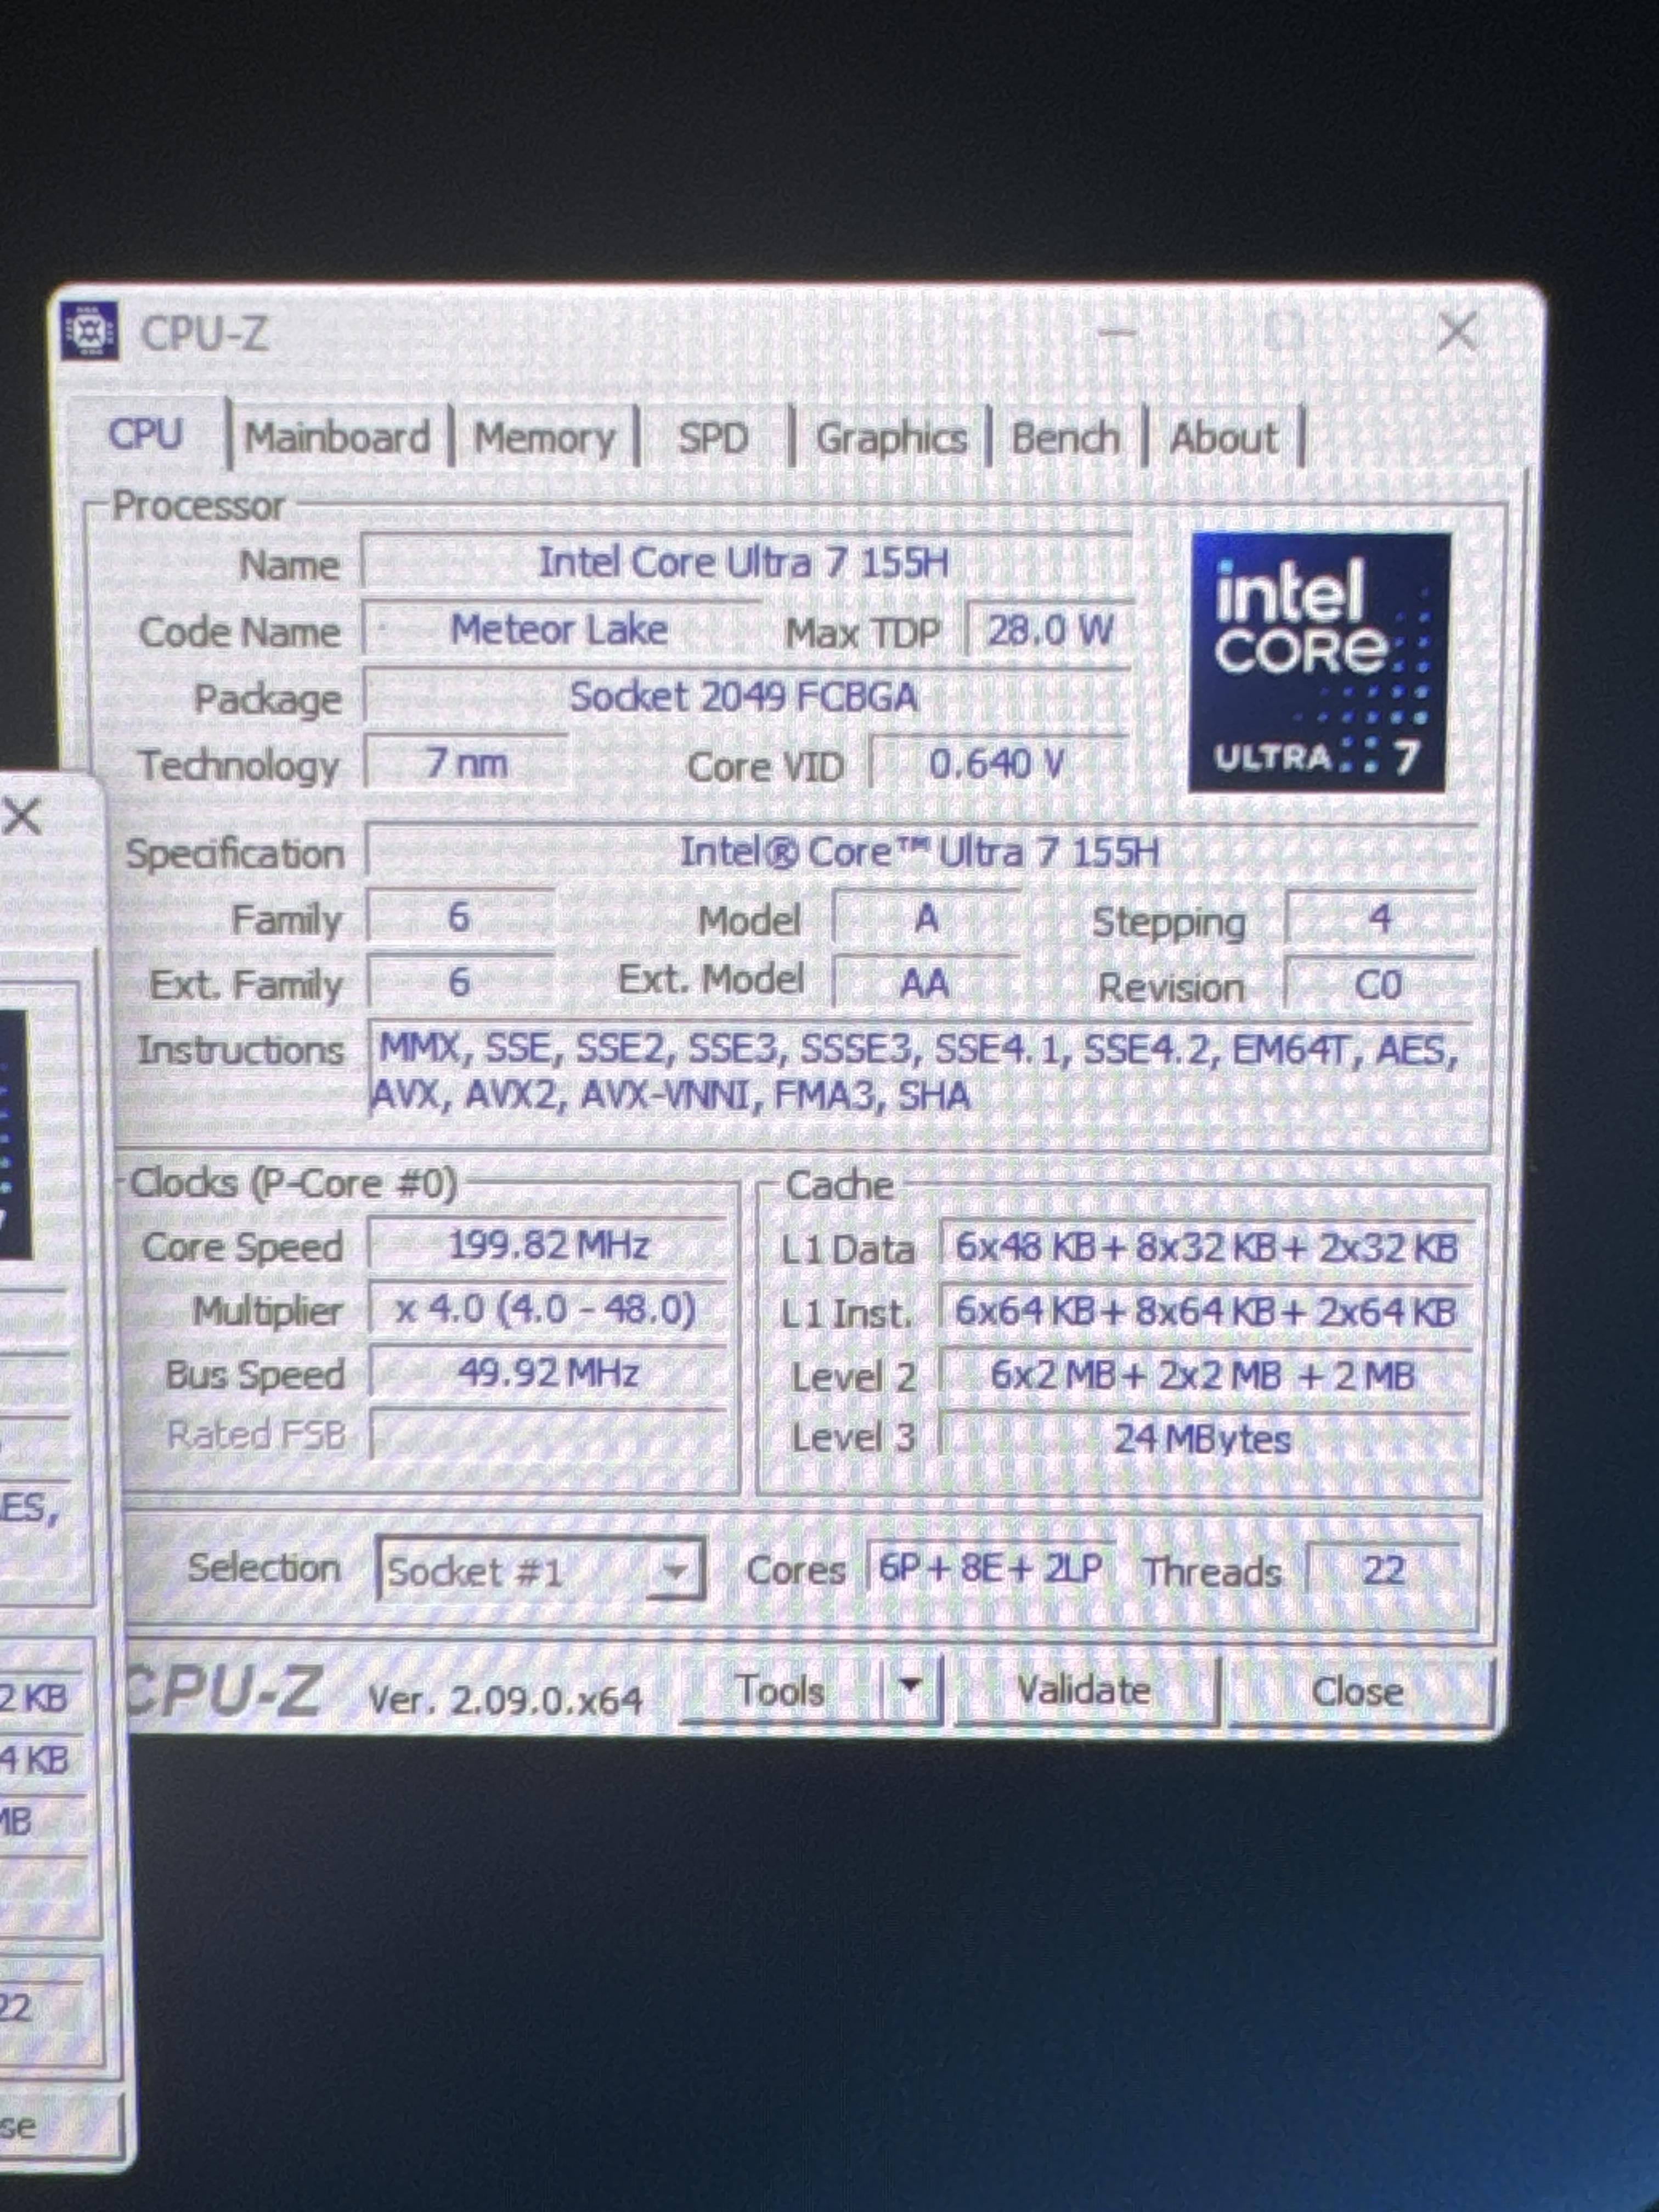1659x2212 pixels.
Task: Go to the Bench tab
Action: [x=1064, y=437]
